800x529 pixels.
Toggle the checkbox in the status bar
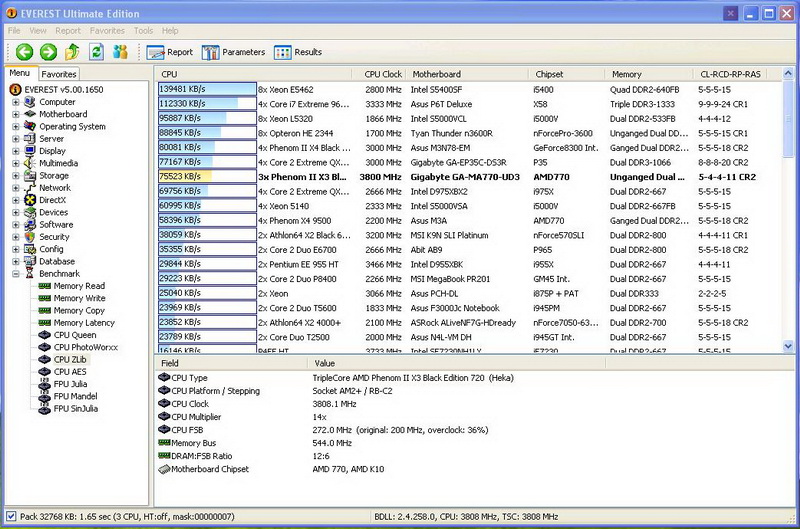coord(11,516)
